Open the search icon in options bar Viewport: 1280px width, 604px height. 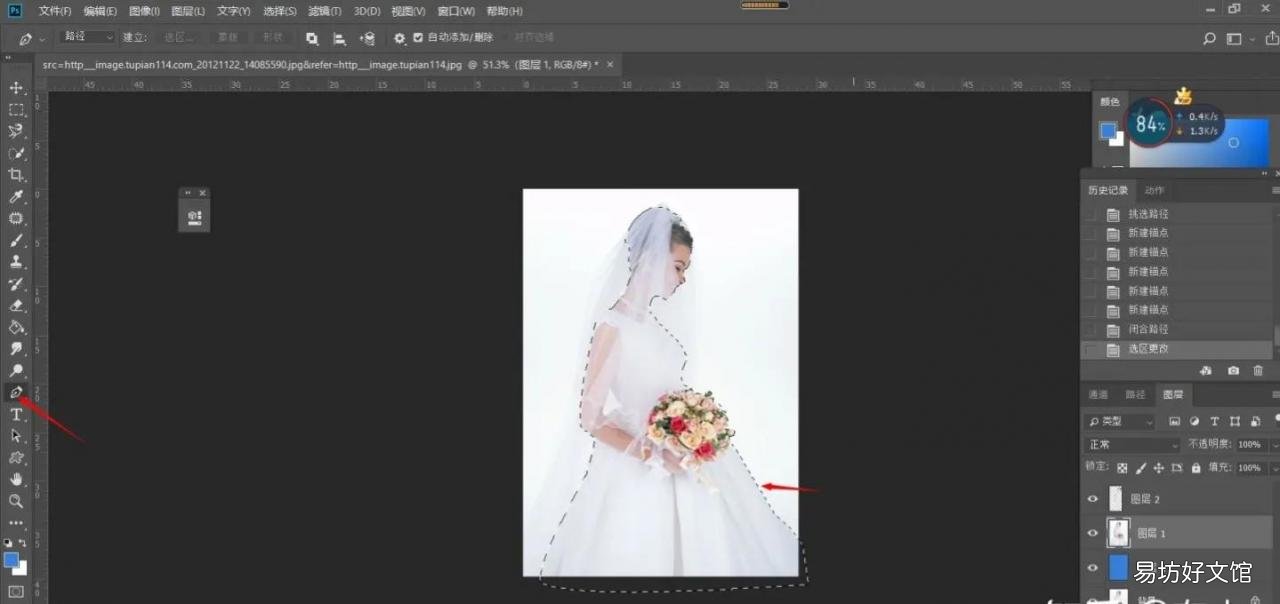pyautogui.click(x=1209, y=38)
